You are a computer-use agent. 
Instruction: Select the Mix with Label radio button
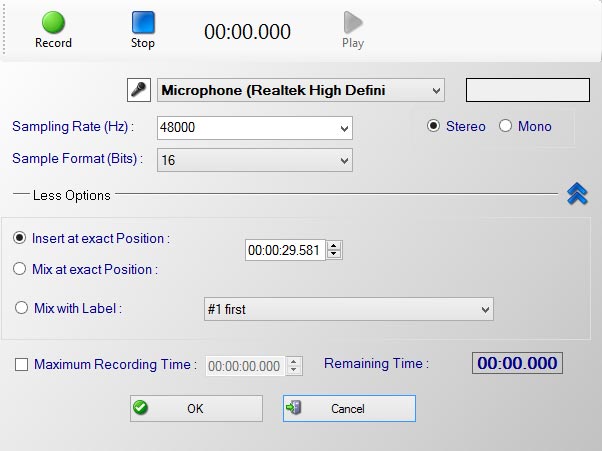coord(22,308)
